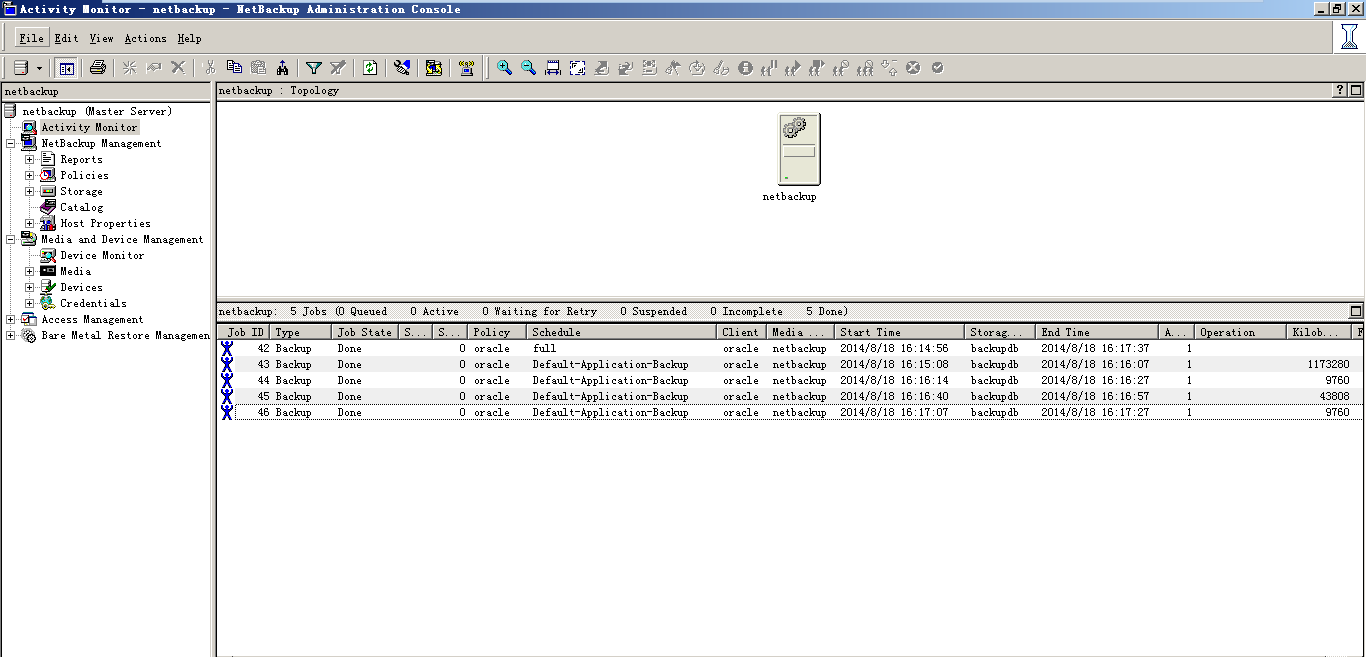Sort by the Start Time column header
The height and width of the screenshot is (657, 1366).
[899, 332]
